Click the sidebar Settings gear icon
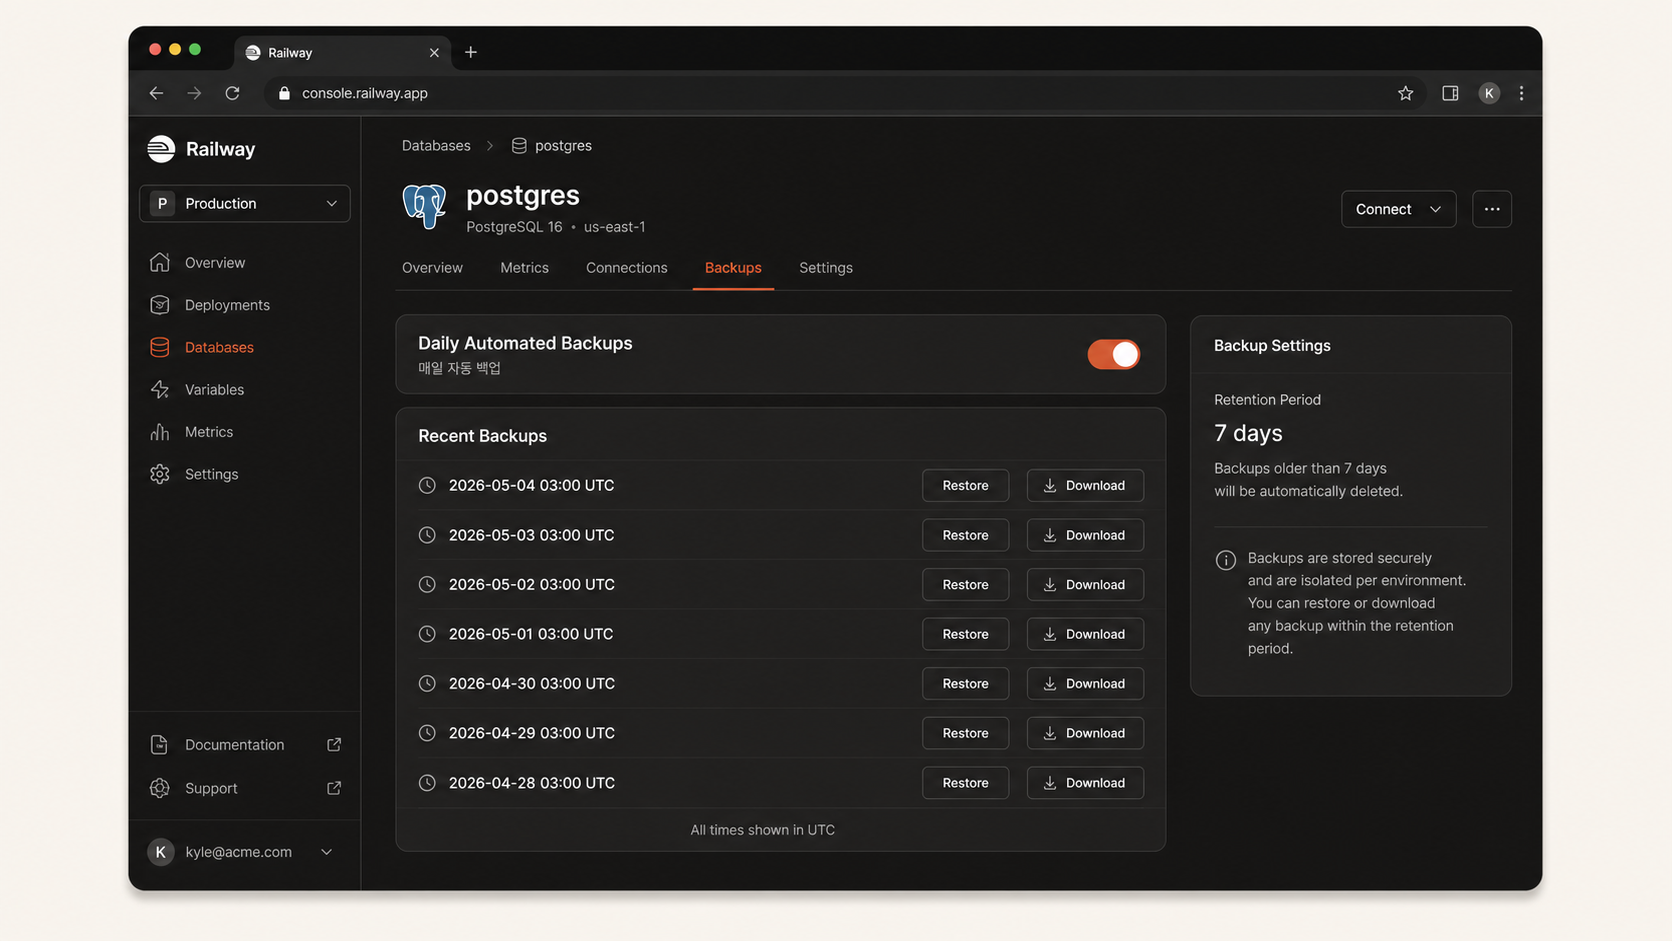 [x=160, y=474]
